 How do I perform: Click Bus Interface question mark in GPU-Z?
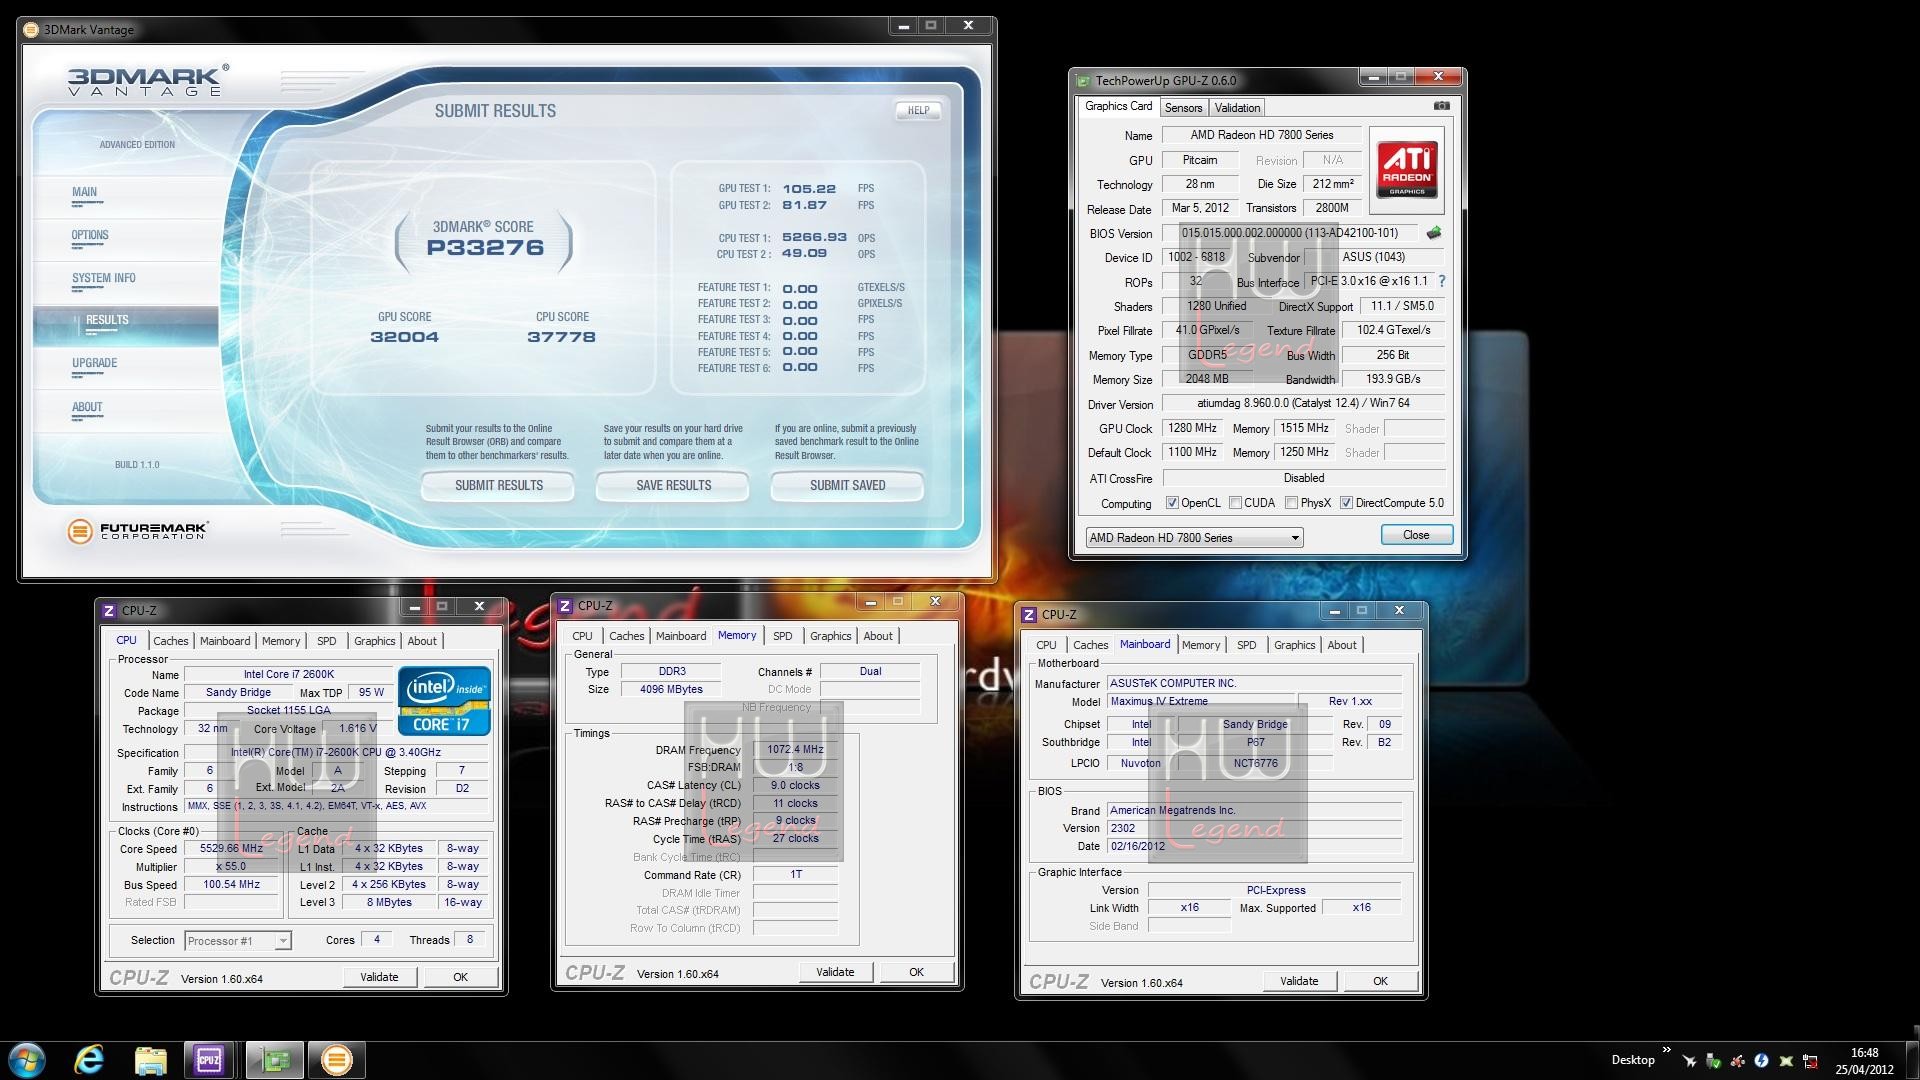point(1441,282)
